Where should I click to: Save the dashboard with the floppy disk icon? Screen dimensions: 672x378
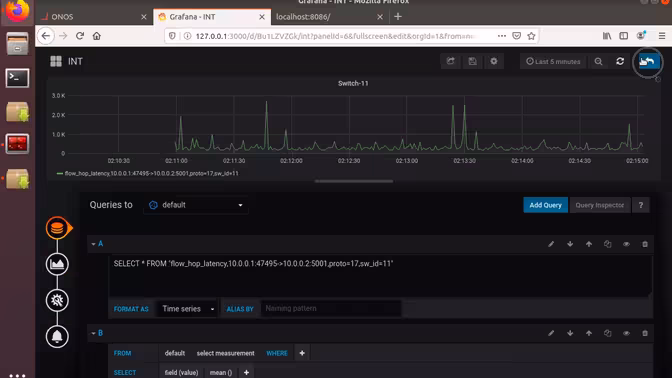tap(472, 61)
